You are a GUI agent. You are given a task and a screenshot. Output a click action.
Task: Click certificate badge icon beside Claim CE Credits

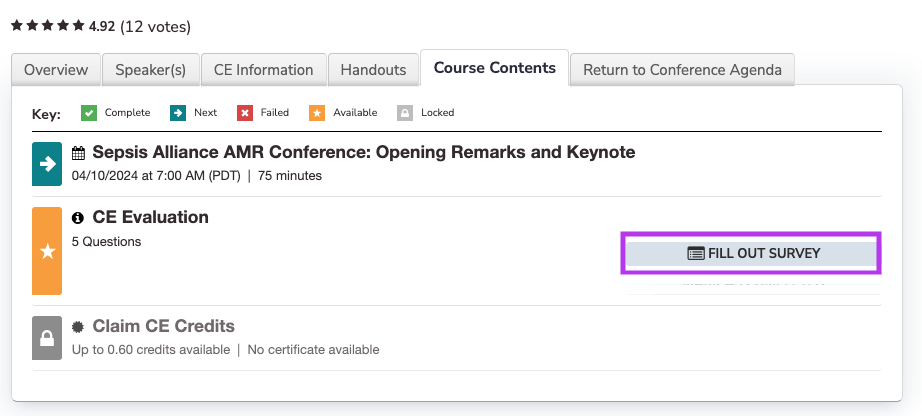pos(79,326)
